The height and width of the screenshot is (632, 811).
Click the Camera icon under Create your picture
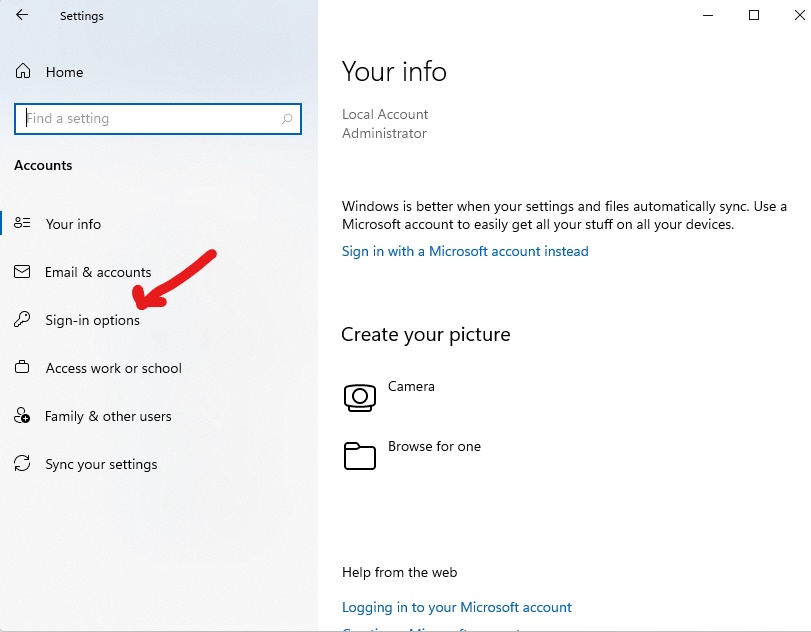(x=359, y=397)
